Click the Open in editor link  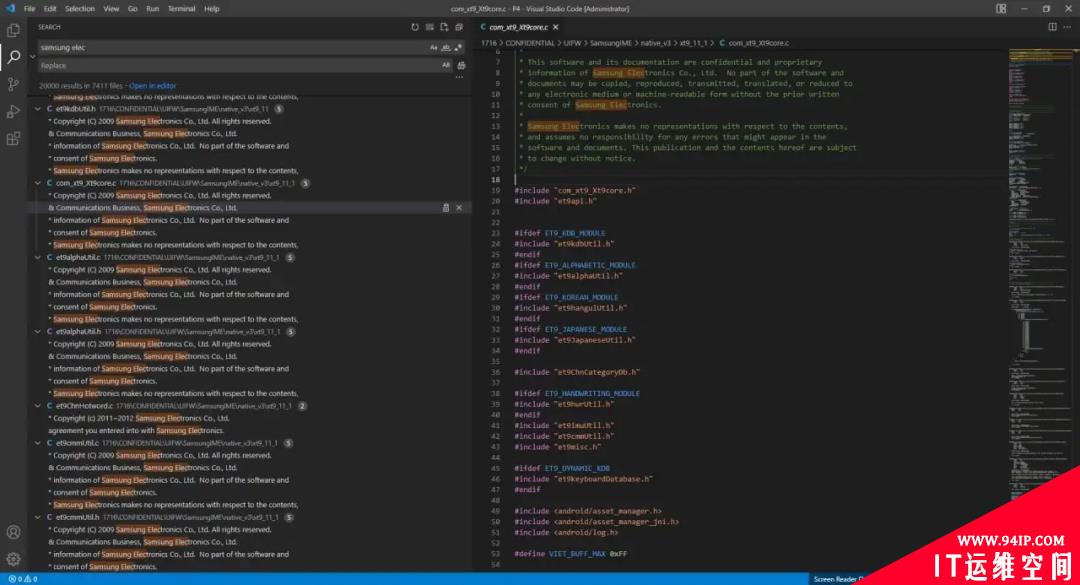(152, 86)
